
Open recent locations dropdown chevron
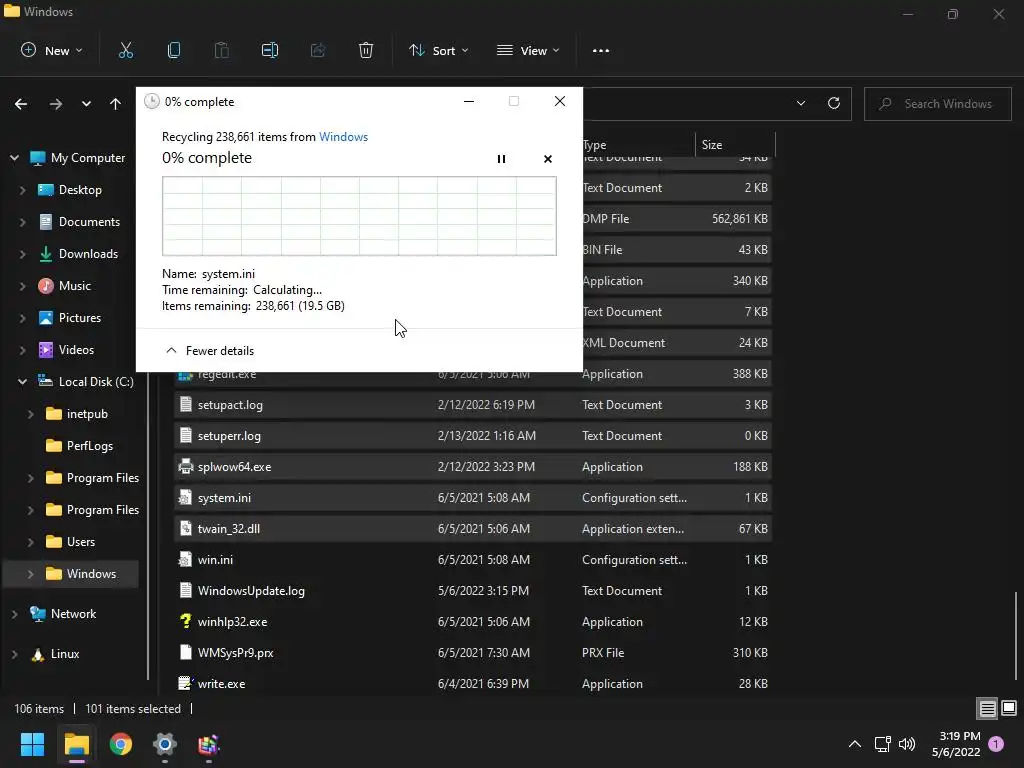tap(86, 104)
